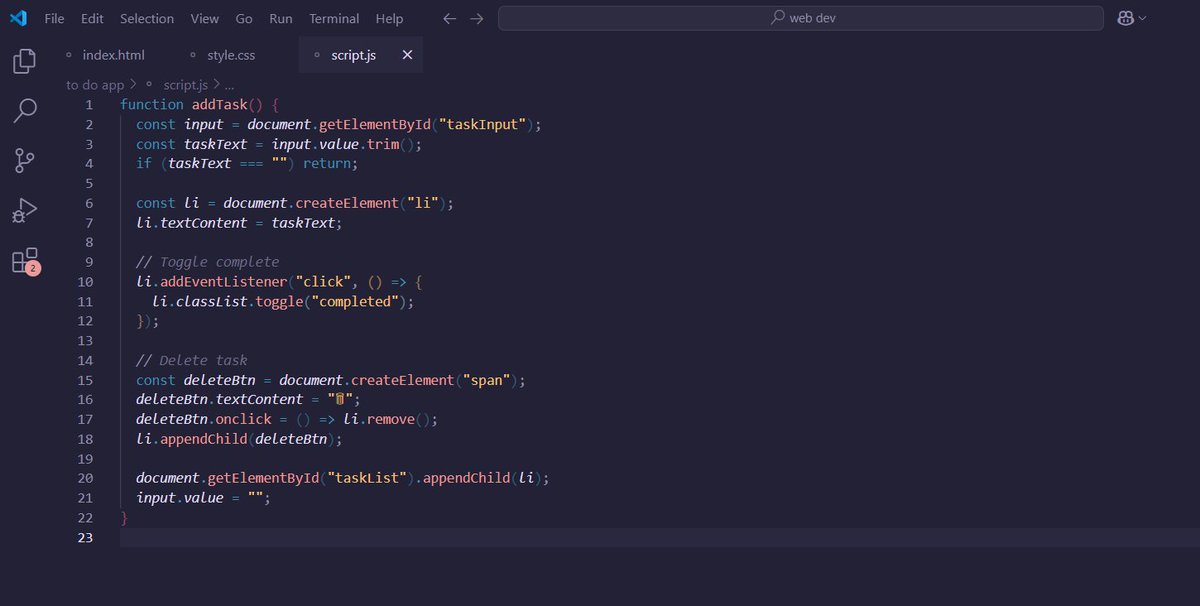Open the Terminal menu
Screen dimensions: 1200x606
pyautogui.click(x=333, y=18)
